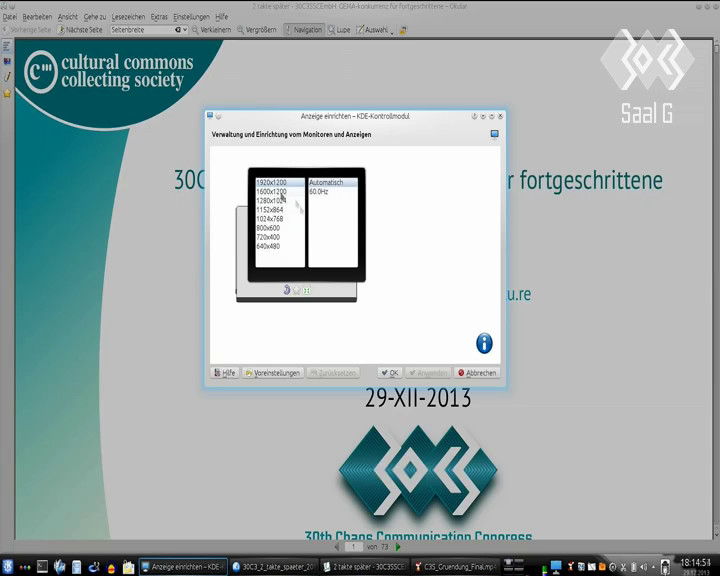Open the device notifier tray icon
This screenshot has height=576, width=720.
click(x=664, y=566)
